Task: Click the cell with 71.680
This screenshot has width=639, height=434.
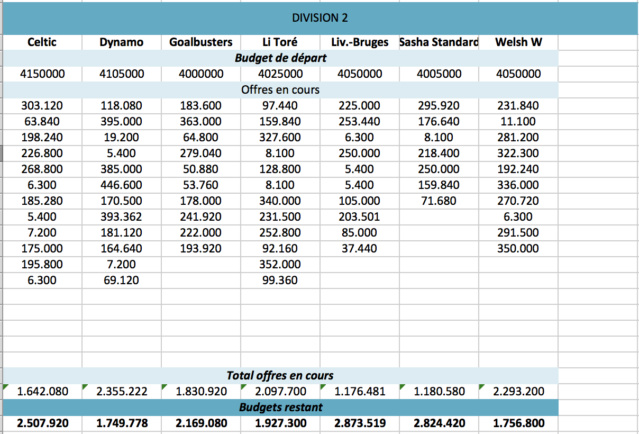Action: point(439,201)
